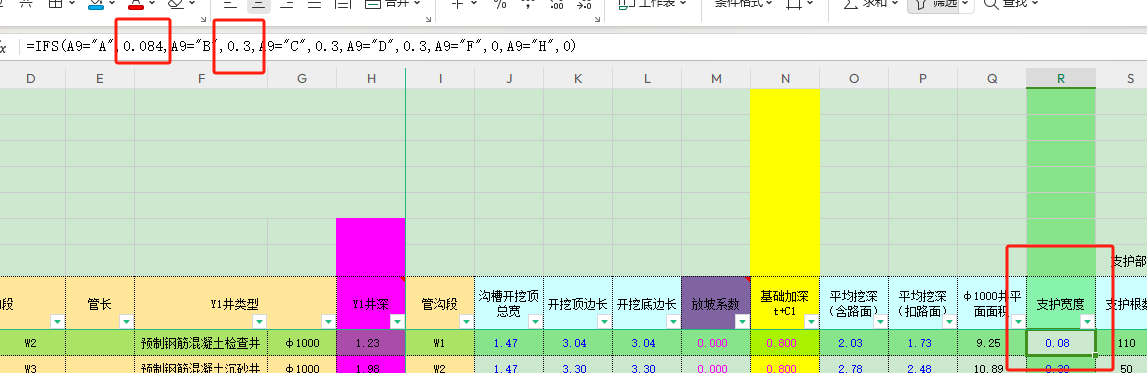Select cell 预制钢筋混凝土沉砂井
The width and height of the screenshot is (1147, 373).
coord(201,365)
